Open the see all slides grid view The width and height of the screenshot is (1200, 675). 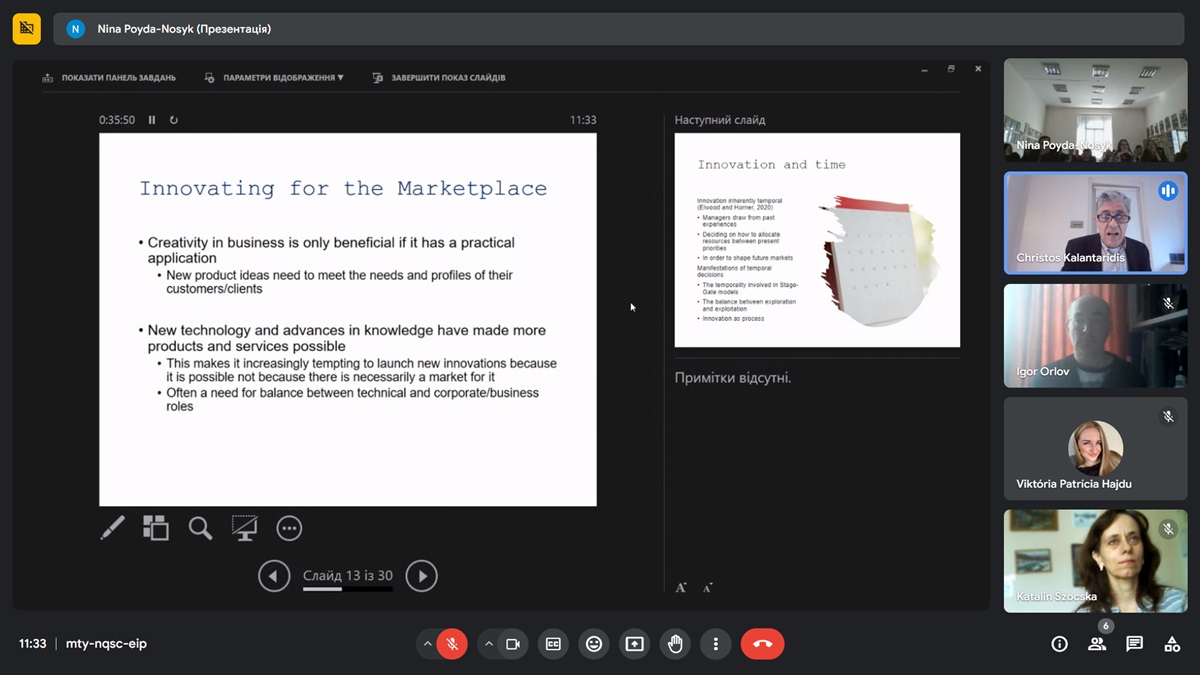pos(156,528)
